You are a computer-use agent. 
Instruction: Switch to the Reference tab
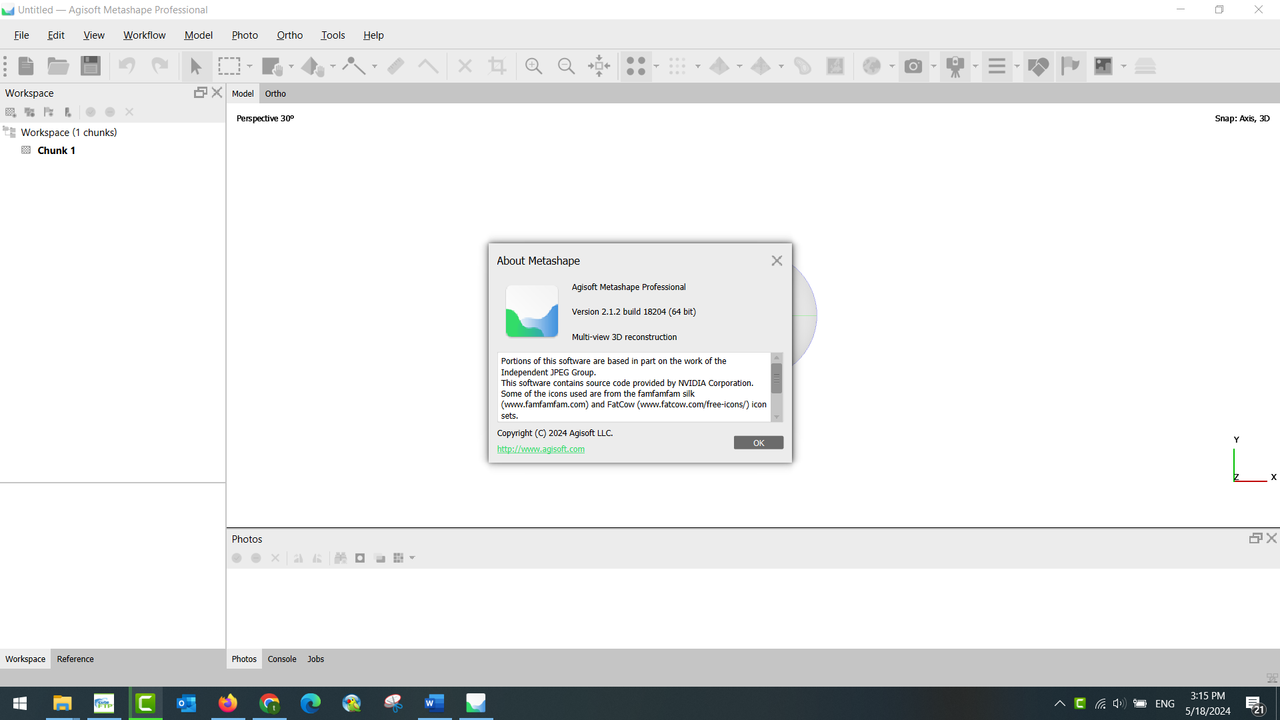(x=75, y=659)
